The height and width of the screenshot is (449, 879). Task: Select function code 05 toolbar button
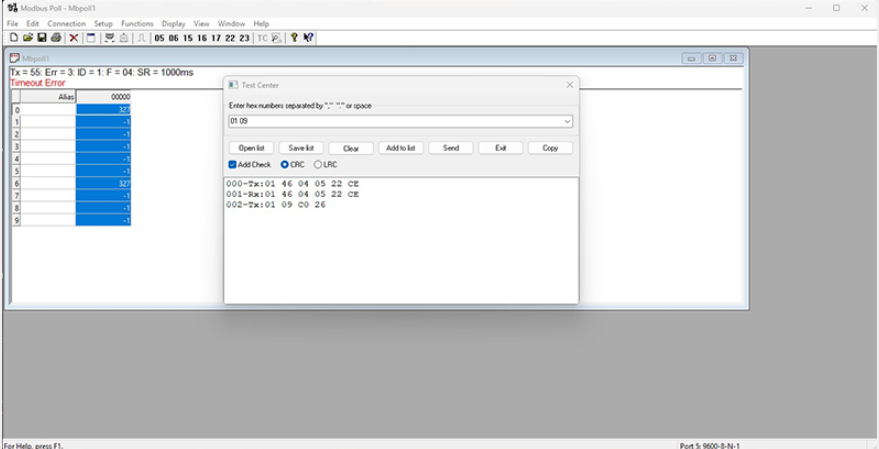click(x=159, y=38)
